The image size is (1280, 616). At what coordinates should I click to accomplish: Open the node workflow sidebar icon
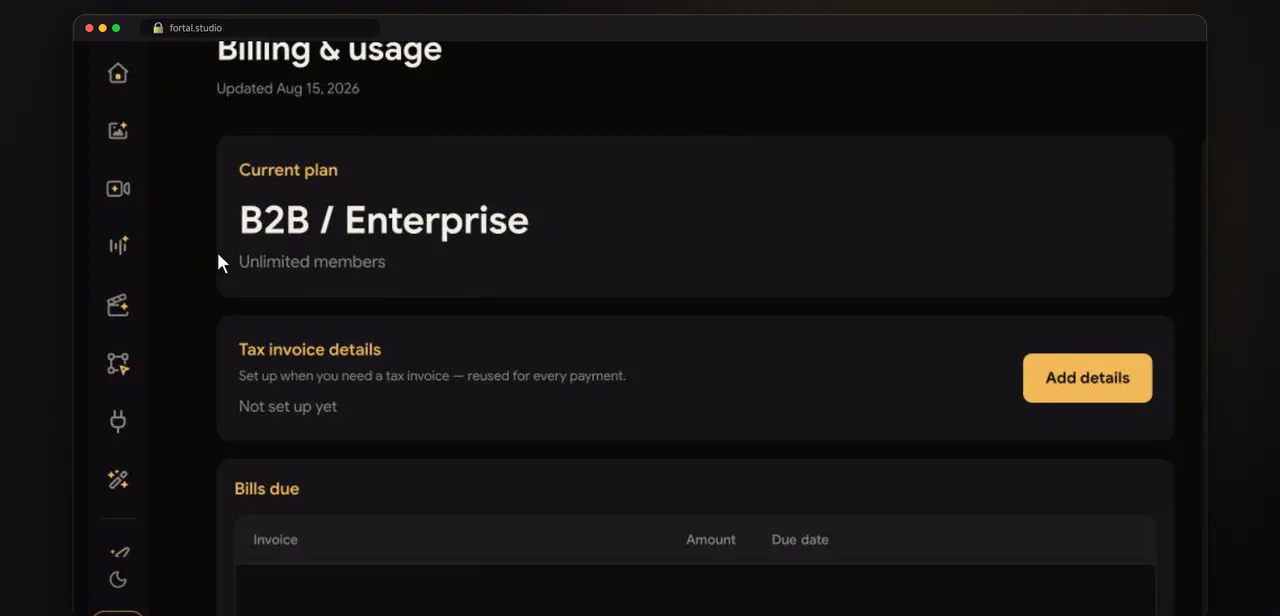pyautogui.click(x=118, y=364)
